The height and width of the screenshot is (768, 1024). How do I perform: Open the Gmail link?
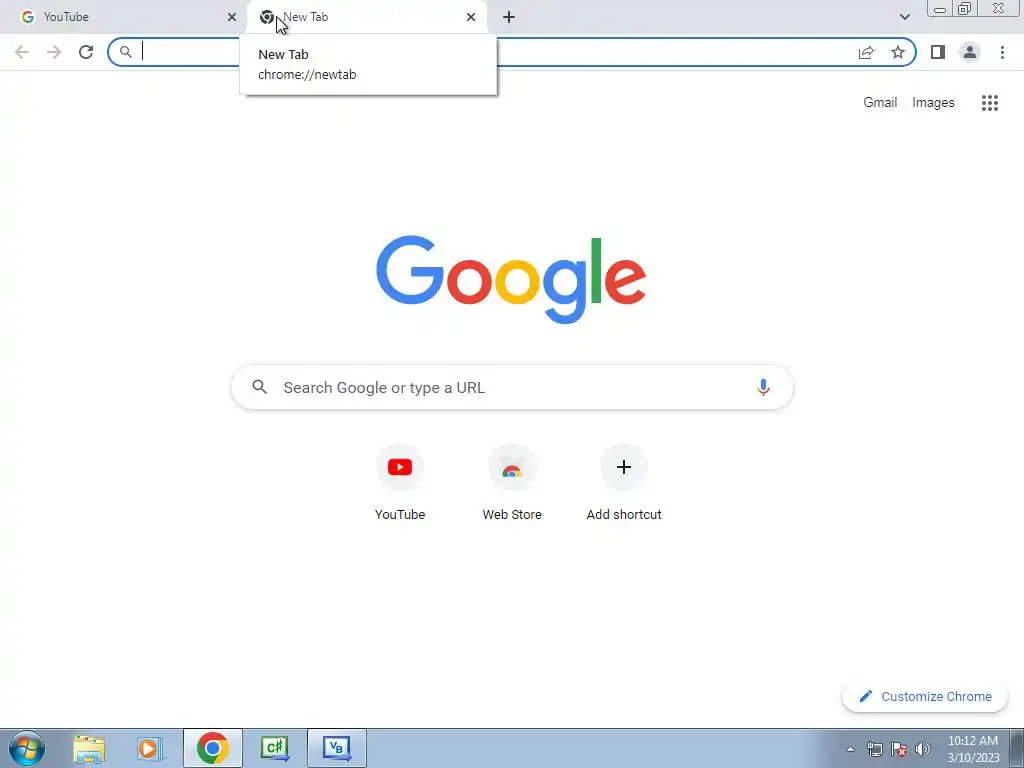click(x=880, y=103)
